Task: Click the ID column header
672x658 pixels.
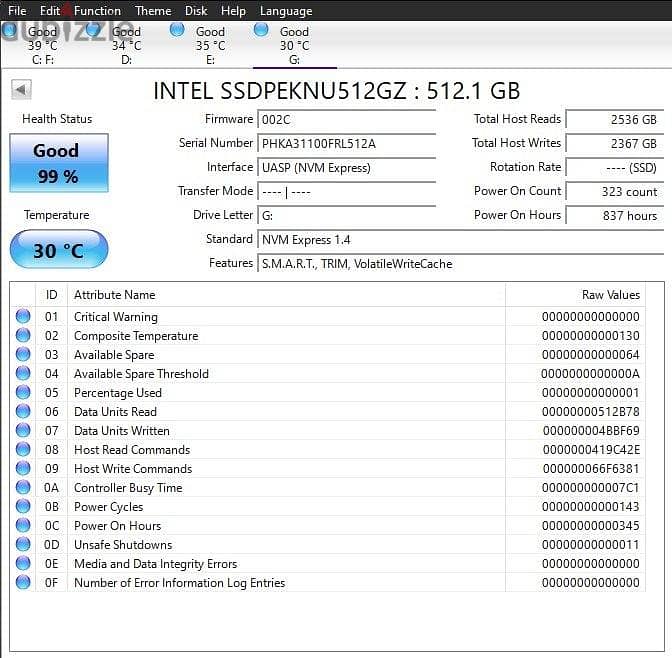Action: click(51, 295)
